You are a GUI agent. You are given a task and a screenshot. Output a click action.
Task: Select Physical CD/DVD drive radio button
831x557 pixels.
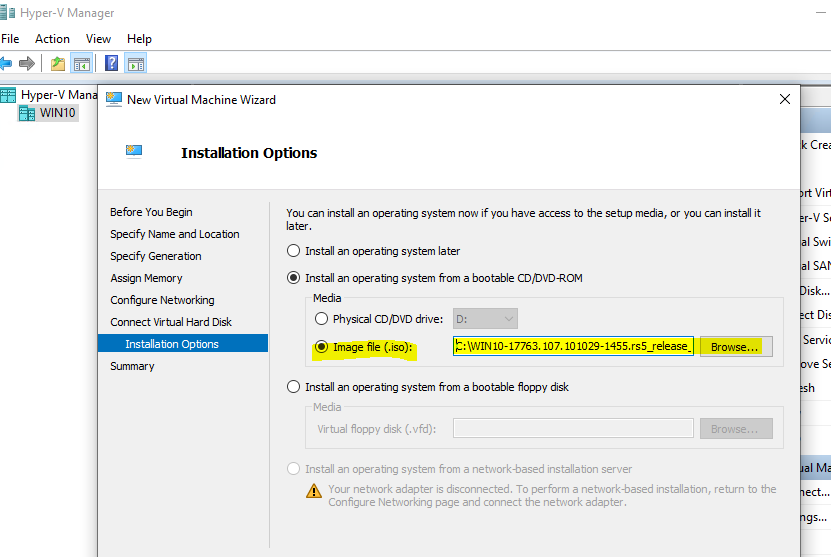coord(321,319)
